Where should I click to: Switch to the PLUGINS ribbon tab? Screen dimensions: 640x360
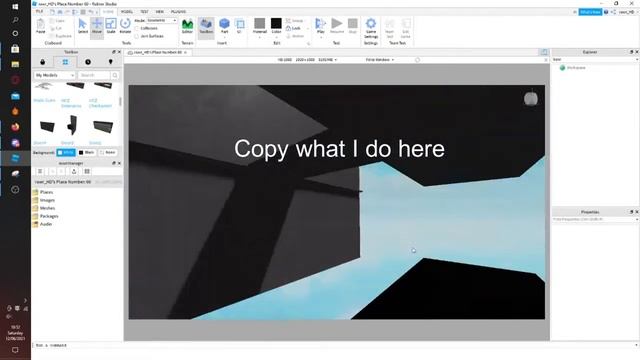pos(178,12)
